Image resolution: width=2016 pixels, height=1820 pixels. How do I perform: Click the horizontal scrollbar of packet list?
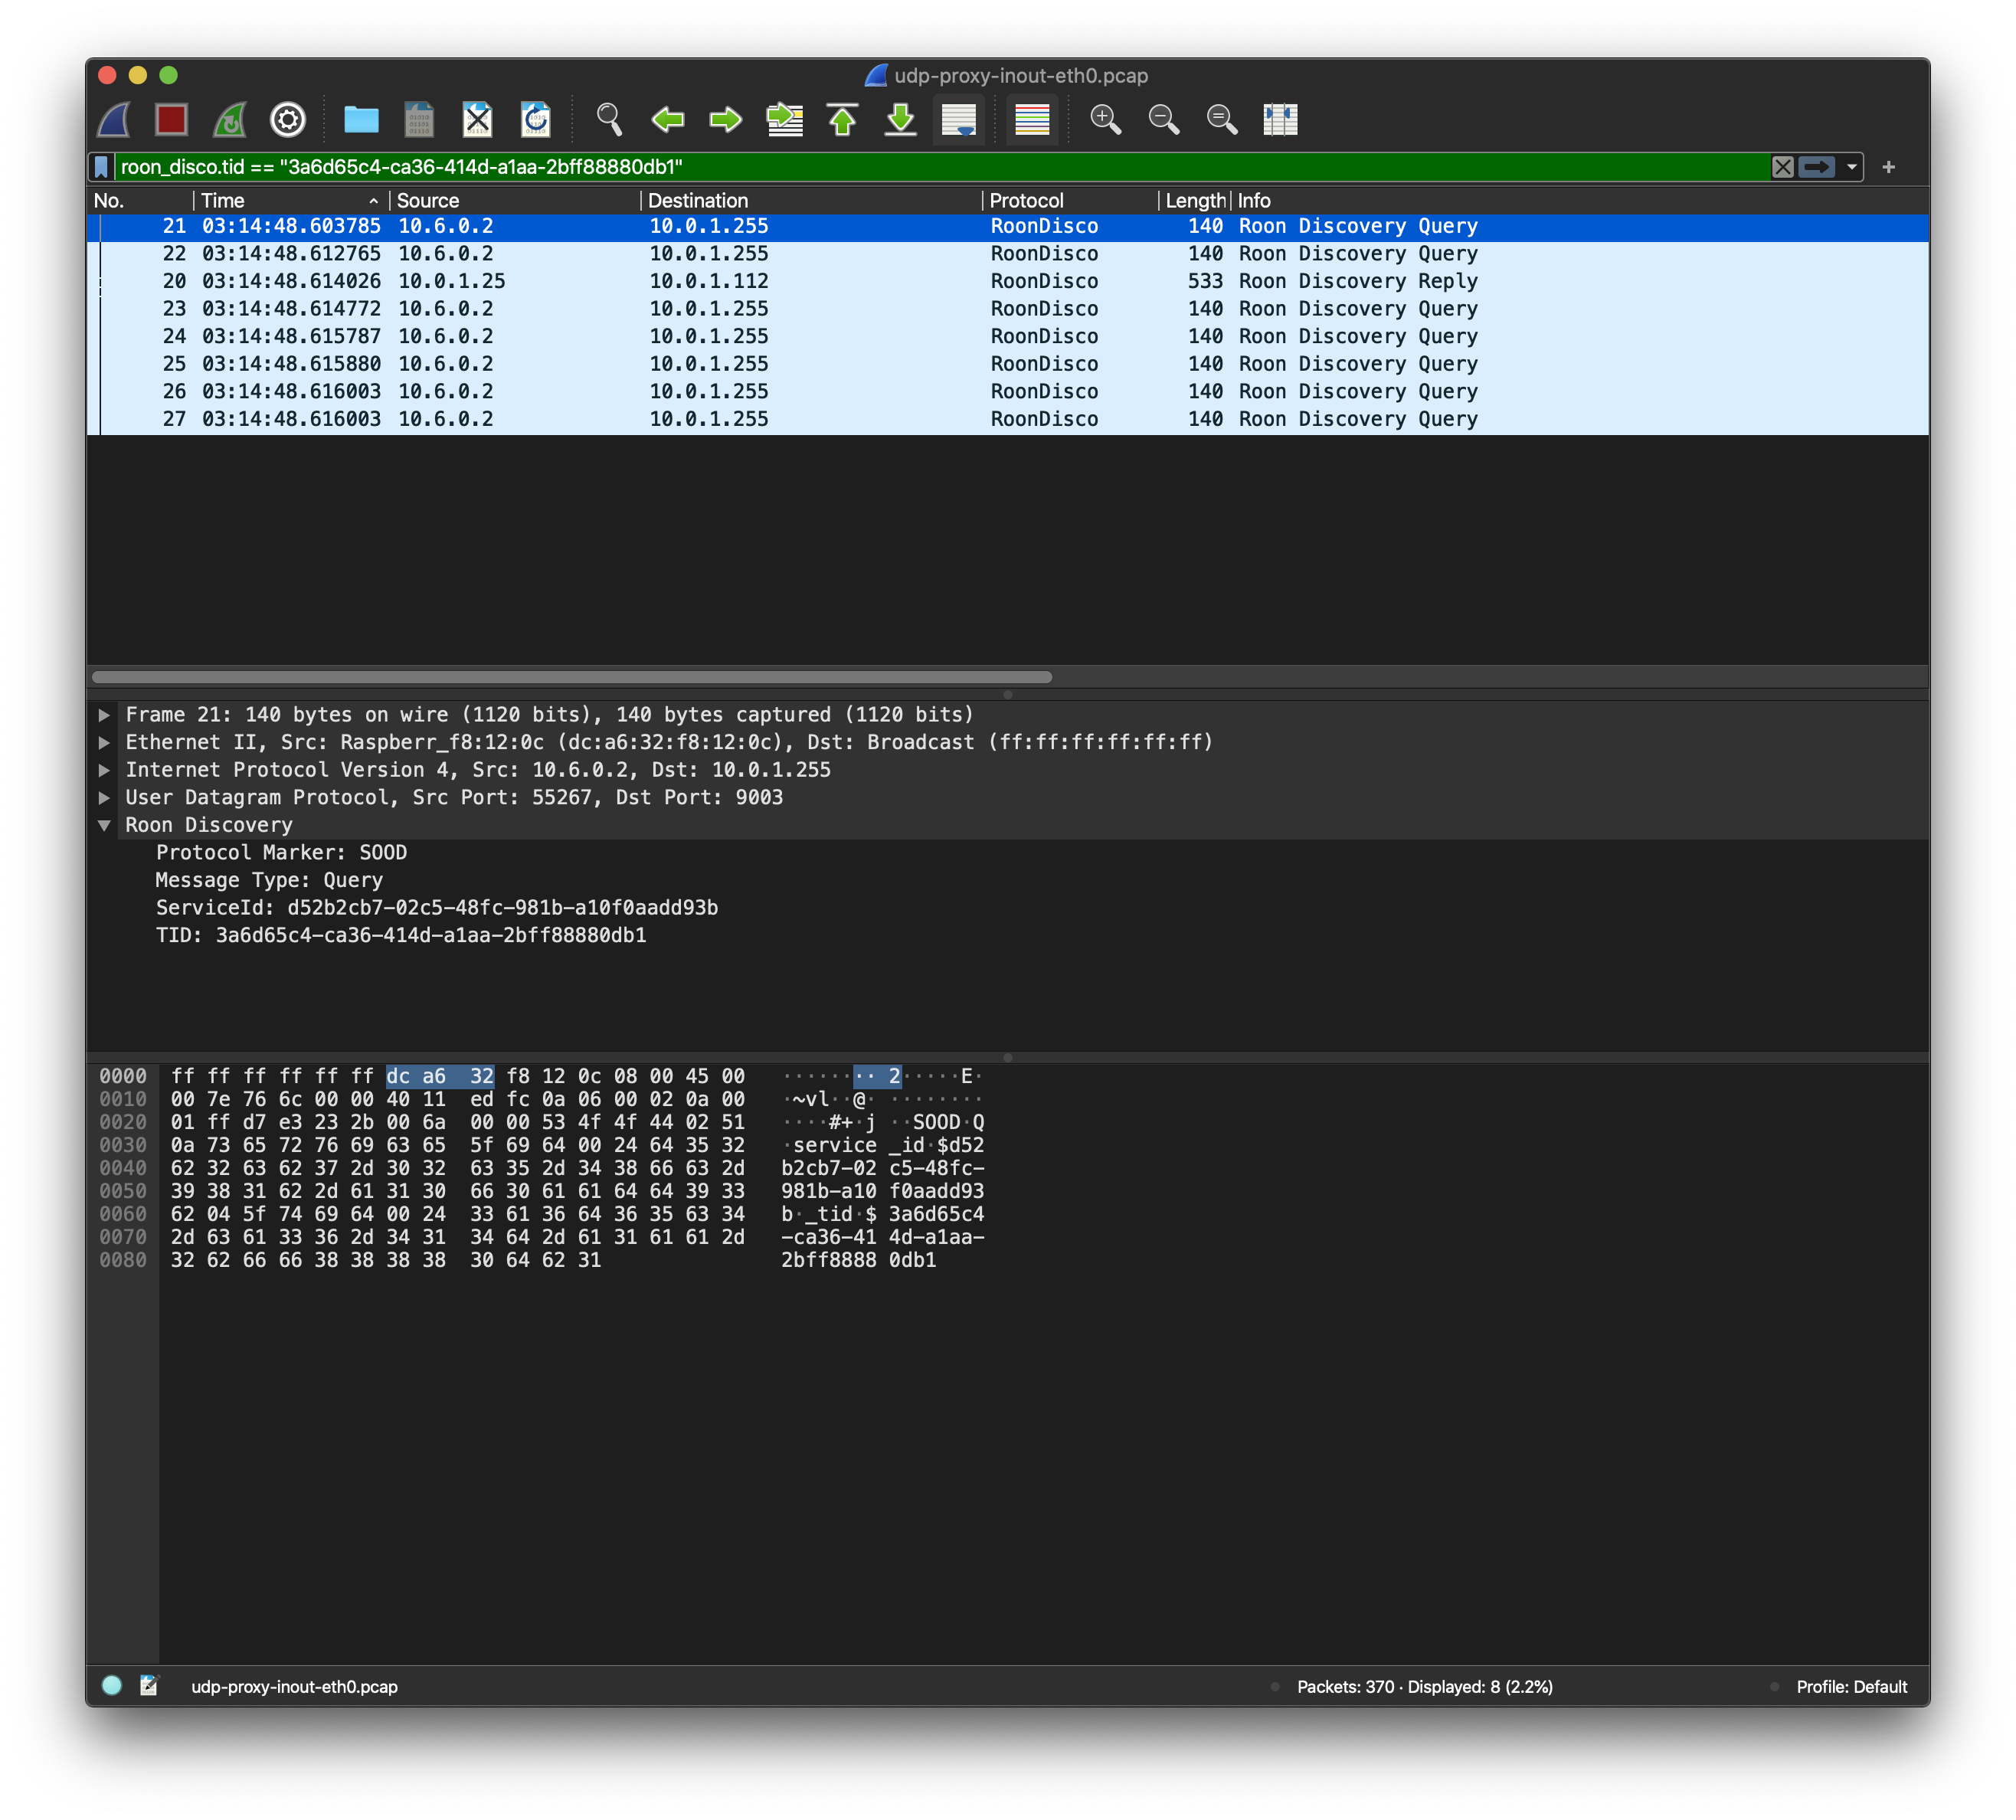(572, 677)
